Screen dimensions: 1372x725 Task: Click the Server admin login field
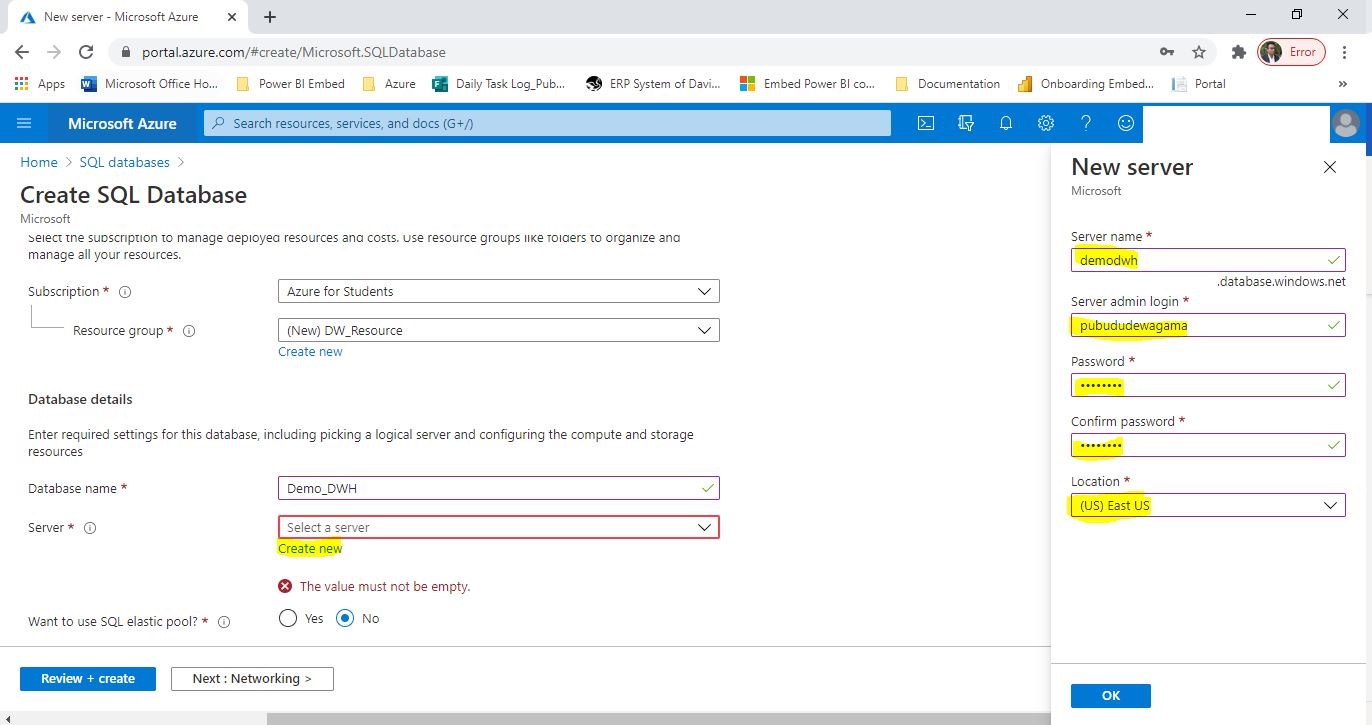(1208, 325)
